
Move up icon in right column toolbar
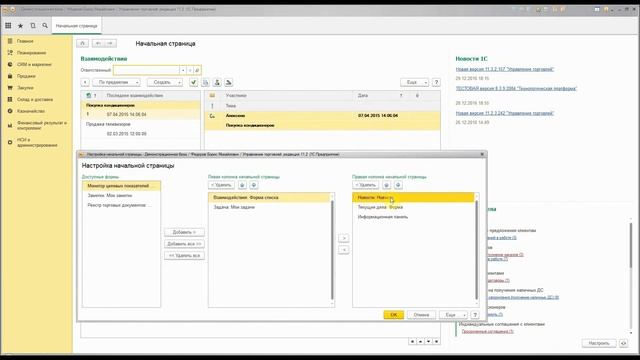387,185
